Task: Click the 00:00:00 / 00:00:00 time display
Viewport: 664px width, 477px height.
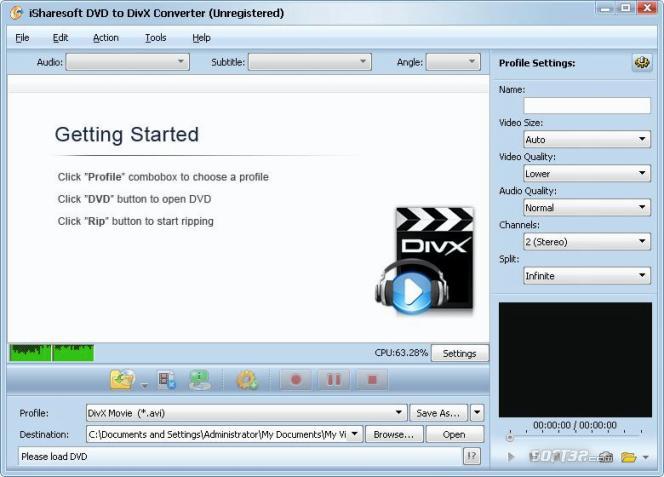Action: point(575,425)
